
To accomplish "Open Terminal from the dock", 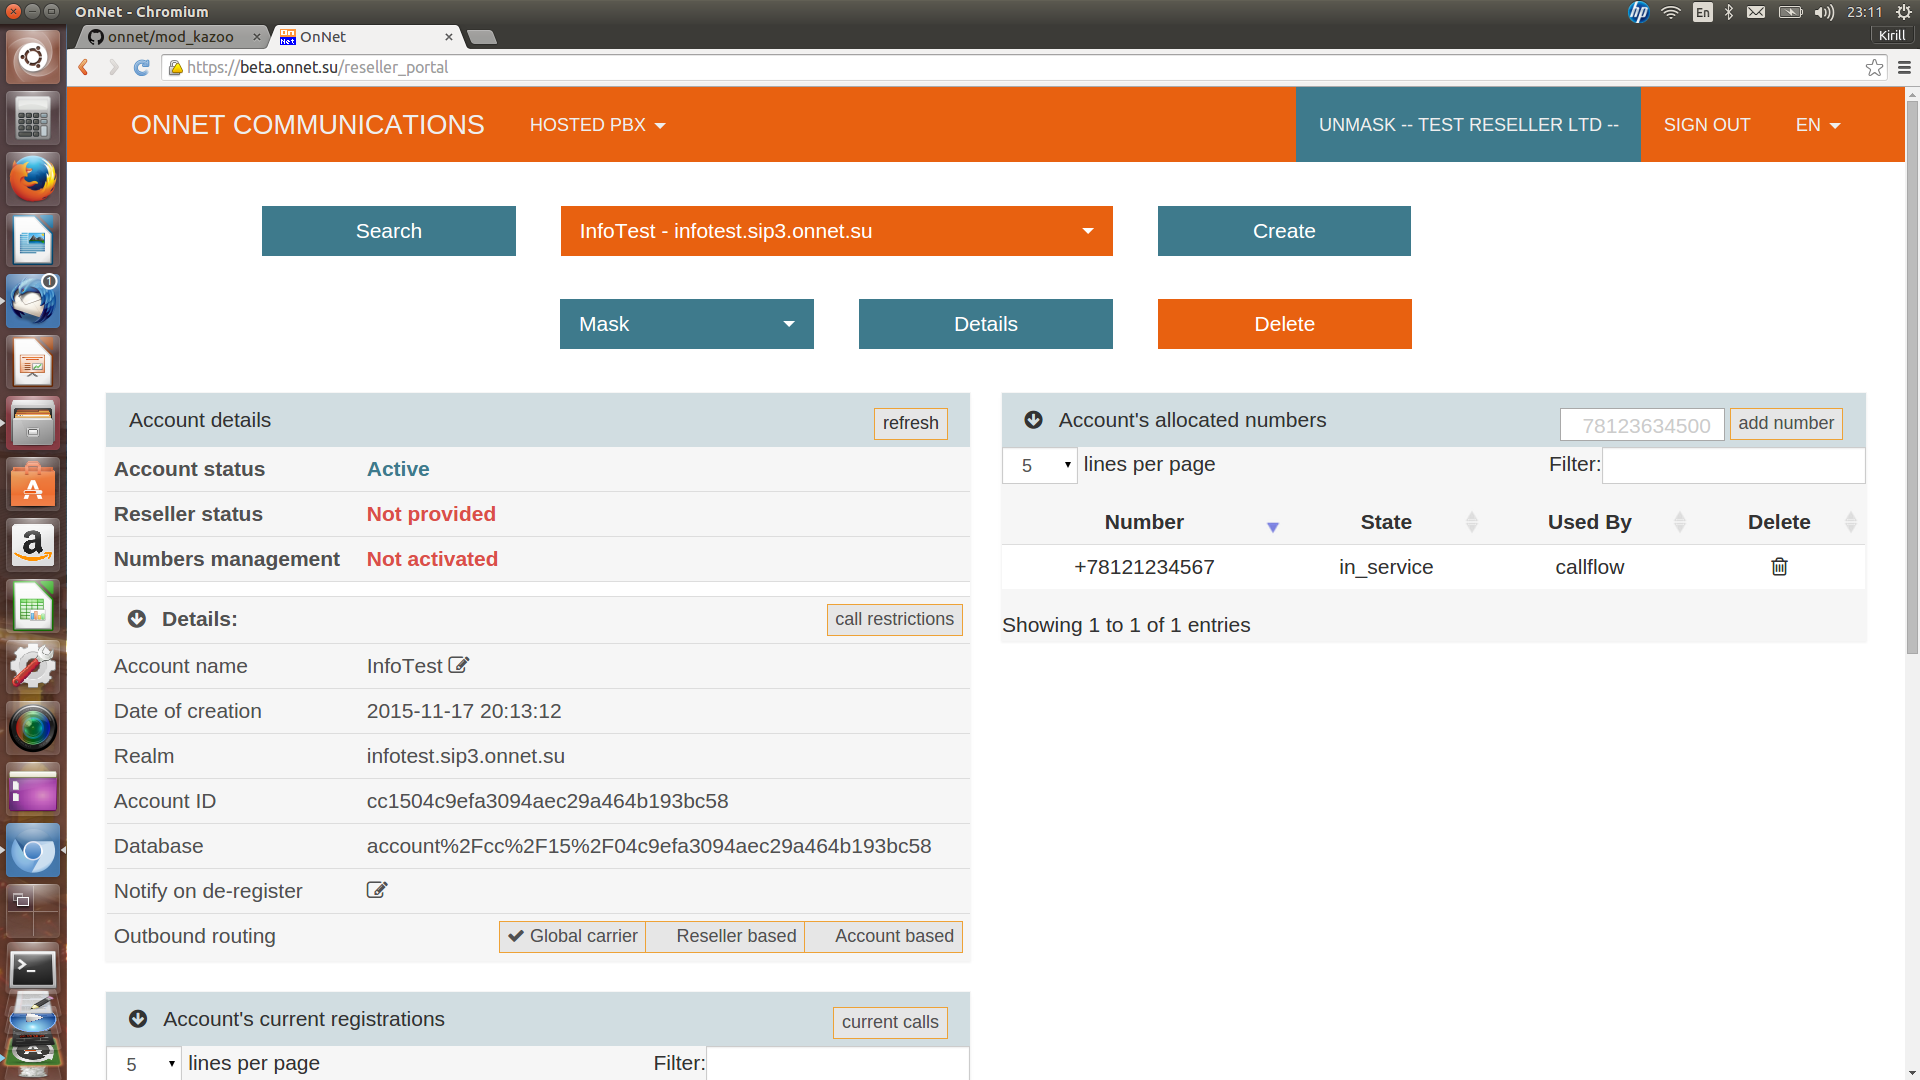I will click(x=33, y=968).
